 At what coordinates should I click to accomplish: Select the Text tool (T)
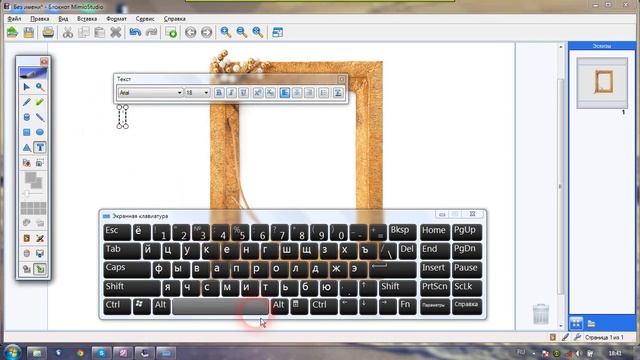40,147
